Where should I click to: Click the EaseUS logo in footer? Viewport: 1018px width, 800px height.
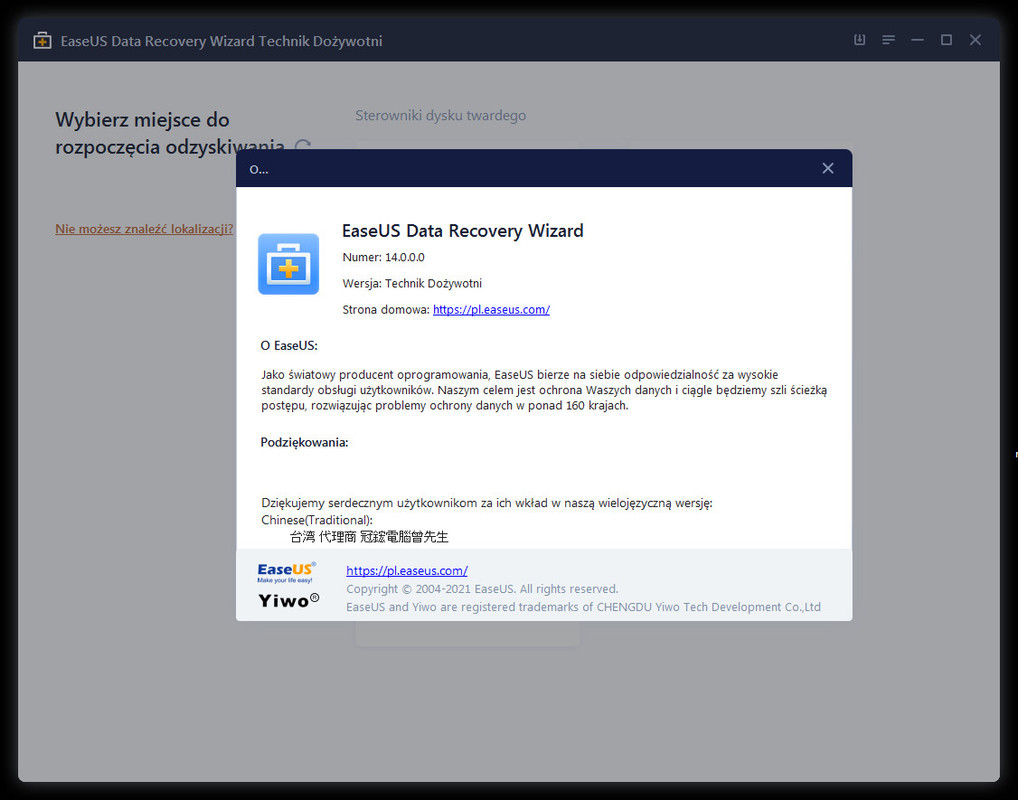[x=286, y=572]
